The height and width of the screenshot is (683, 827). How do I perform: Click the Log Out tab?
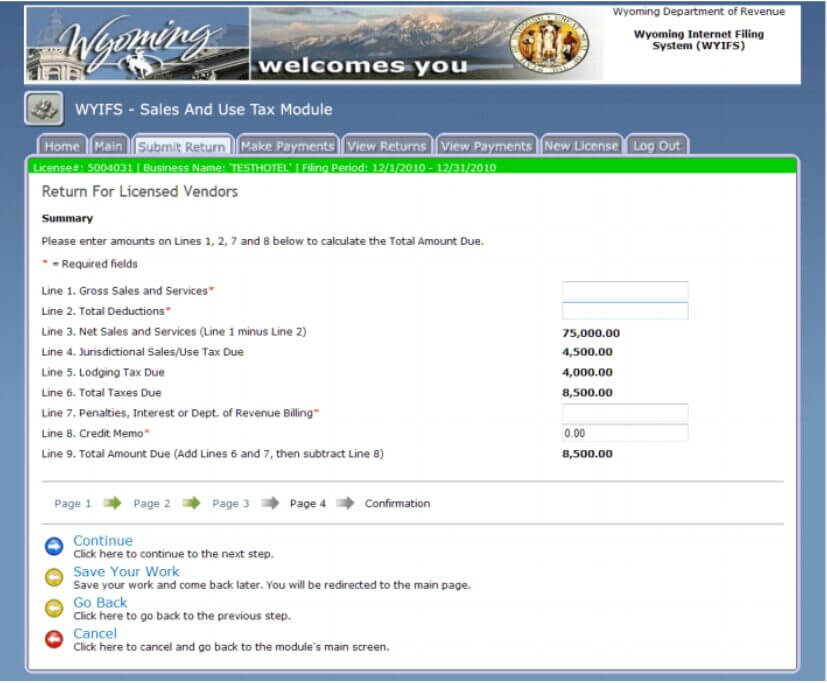tap(657, 145)
